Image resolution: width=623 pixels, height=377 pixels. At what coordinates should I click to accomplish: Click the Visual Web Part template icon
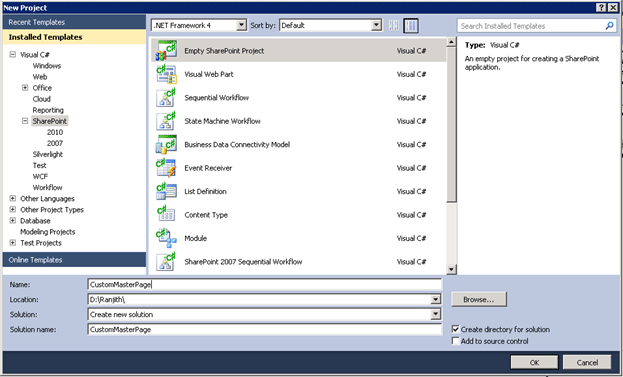166,74
